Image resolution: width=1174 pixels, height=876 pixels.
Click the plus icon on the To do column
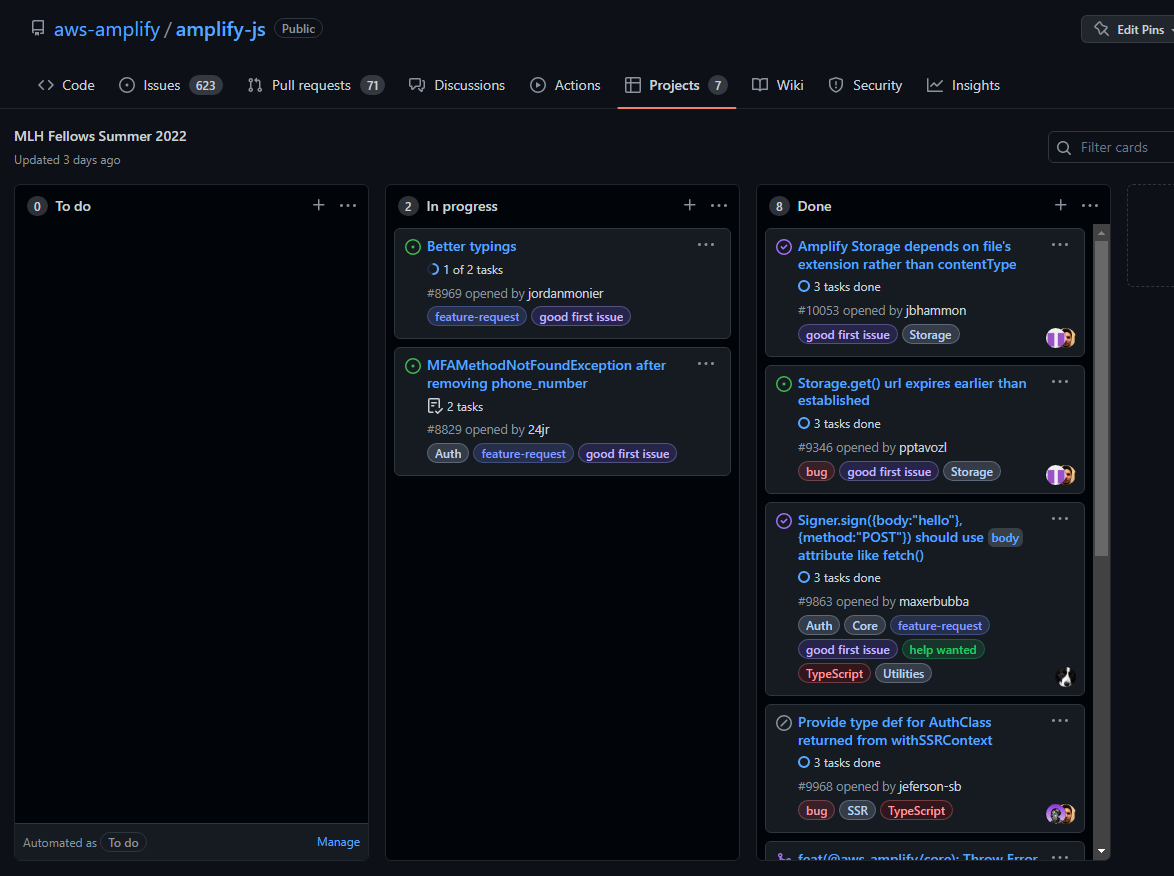[x=318, y=205]
